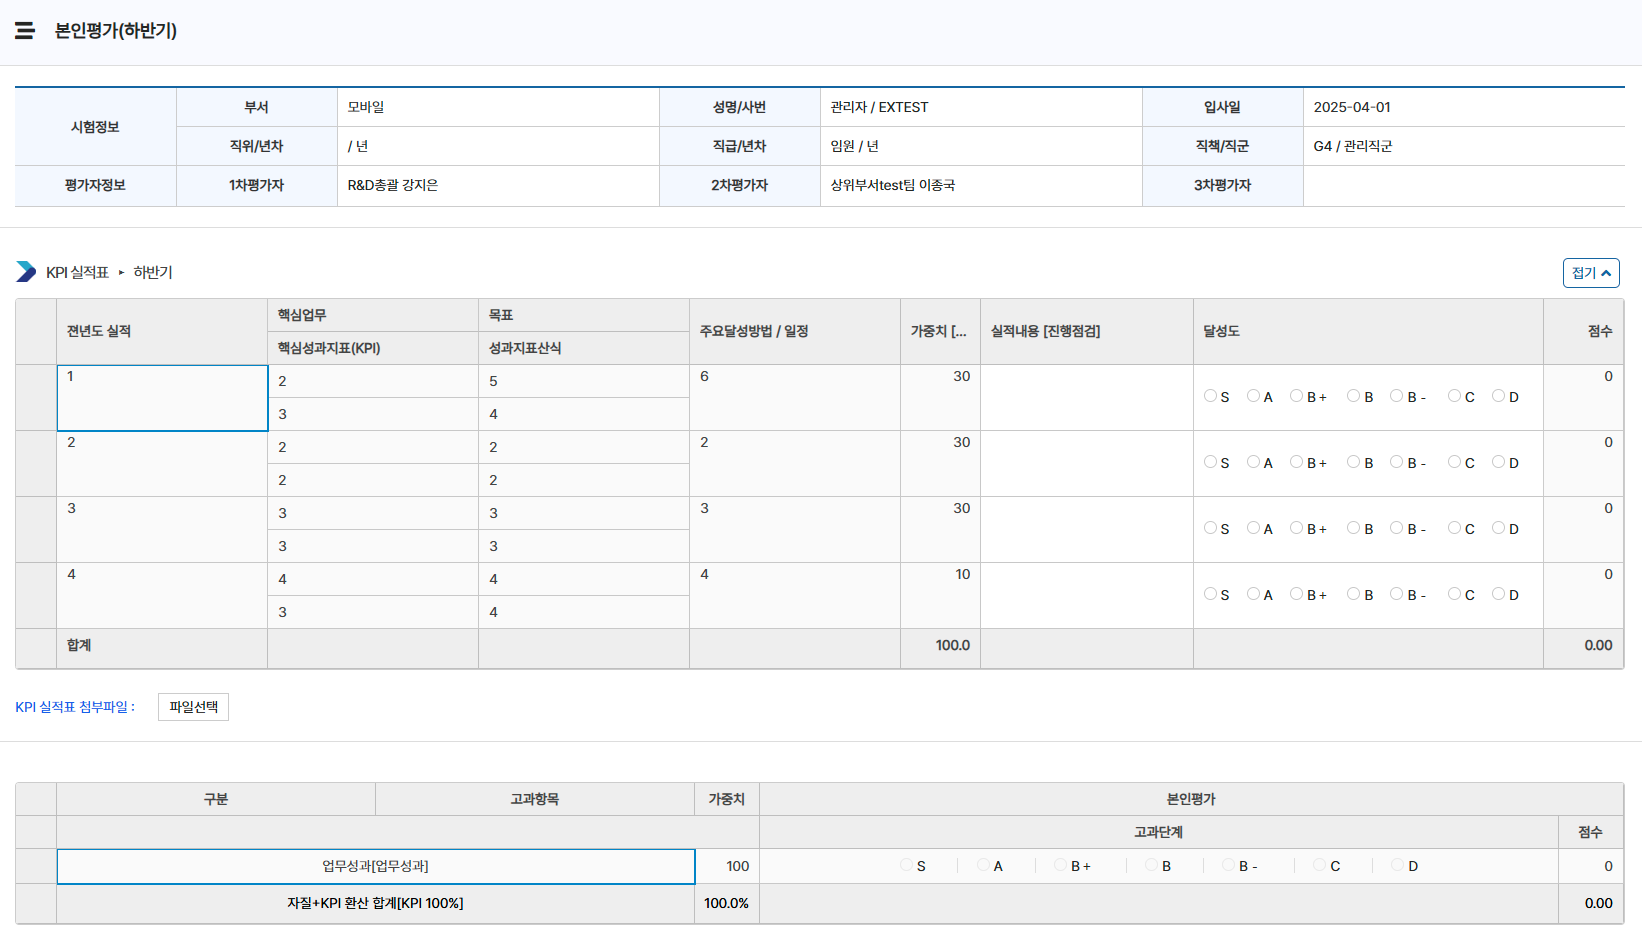Choose D in 업무성과 본인평가 row
Screen dimensions: 1642x929
tap(1397, 865)
